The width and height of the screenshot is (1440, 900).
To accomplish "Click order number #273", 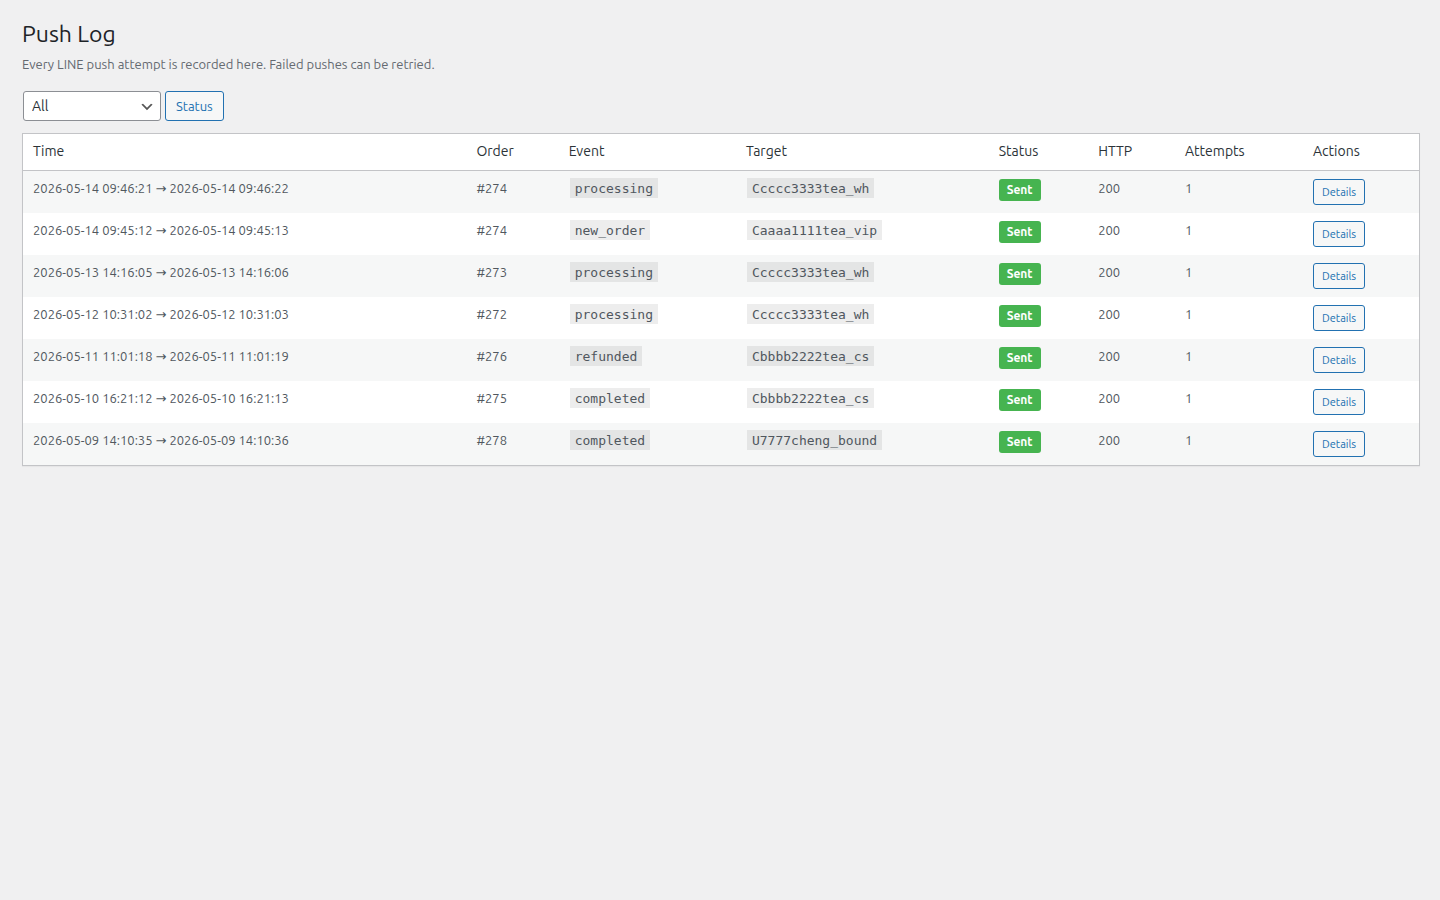I will (x=492, y=272).
